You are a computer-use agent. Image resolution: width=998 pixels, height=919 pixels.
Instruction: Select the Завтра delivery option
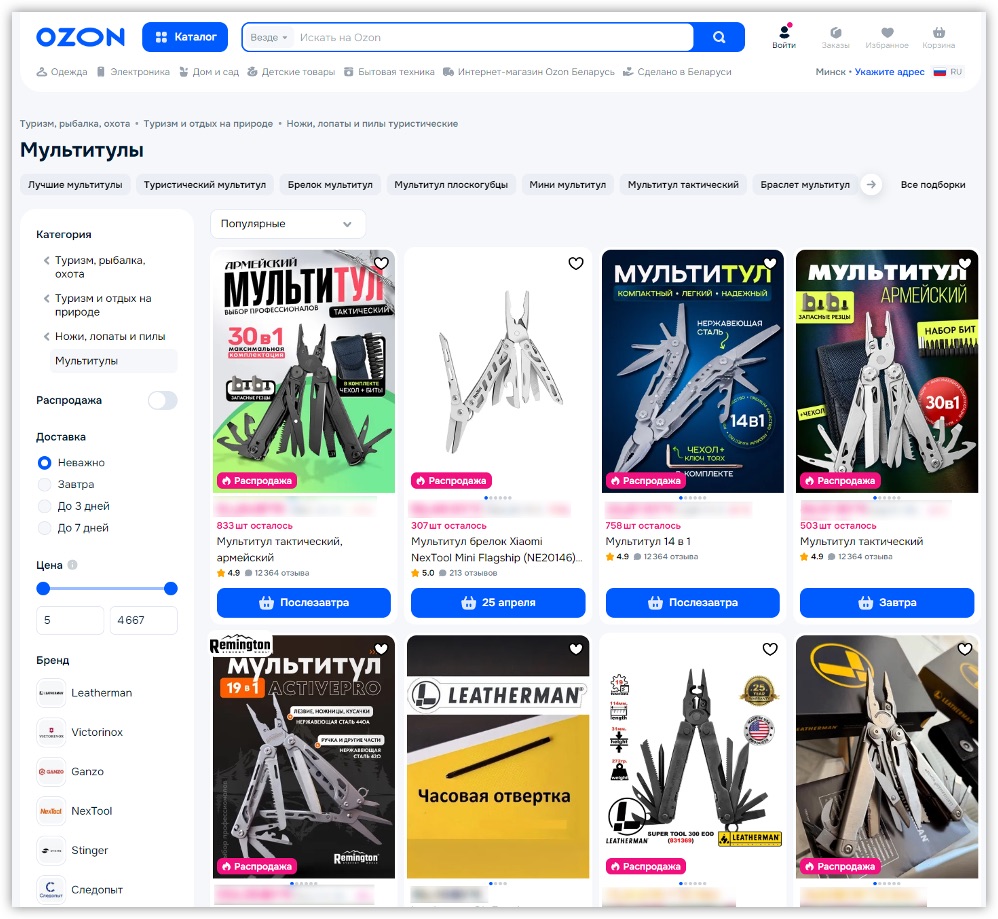(44, 485)
